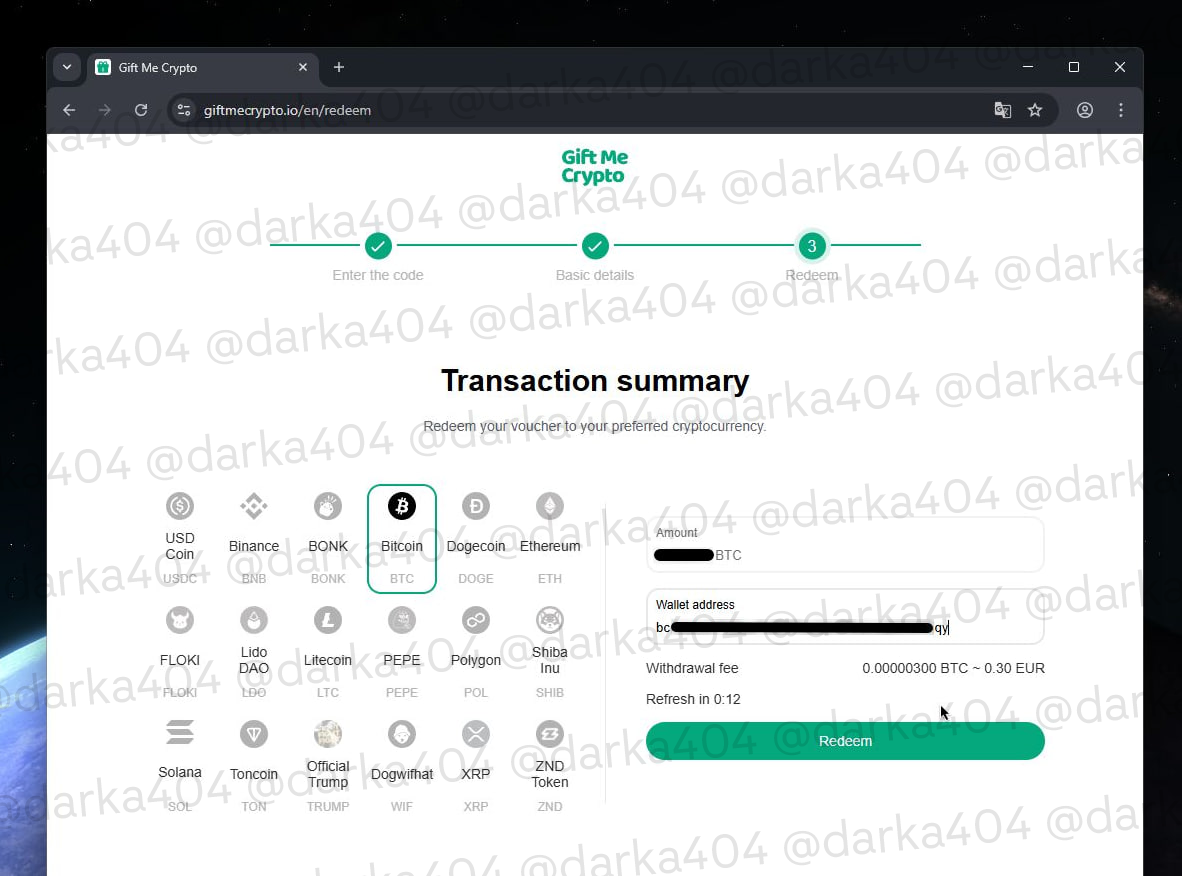Switch to the Gift Me Crypto tab
The width and height of the screenshot is (1182, 876).
(203, 67)
